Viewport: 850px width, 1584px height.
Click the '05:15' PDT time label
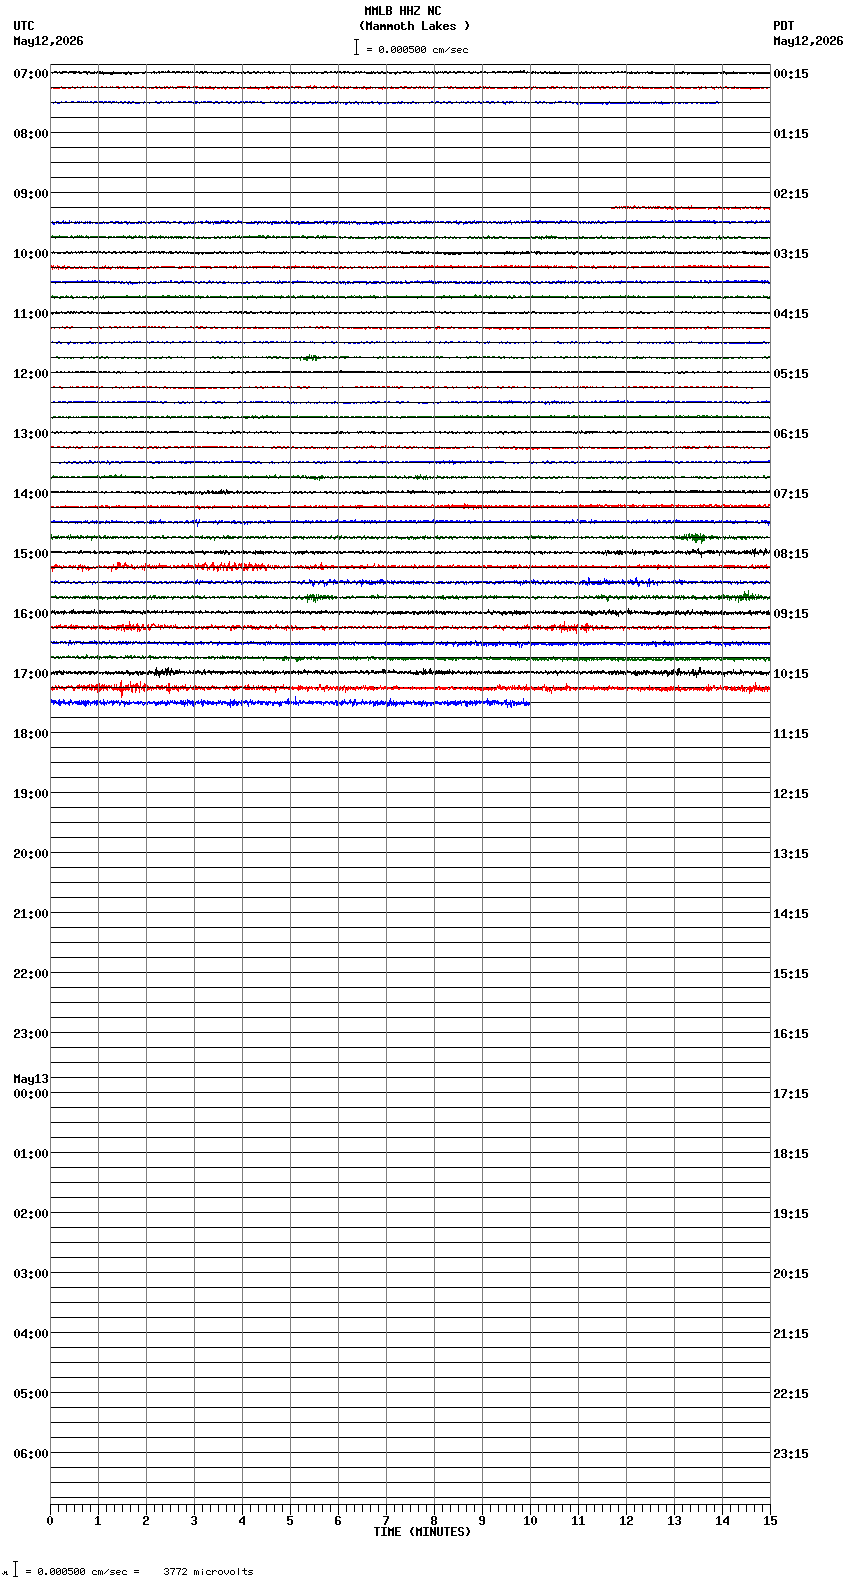[x=791, y=374]
